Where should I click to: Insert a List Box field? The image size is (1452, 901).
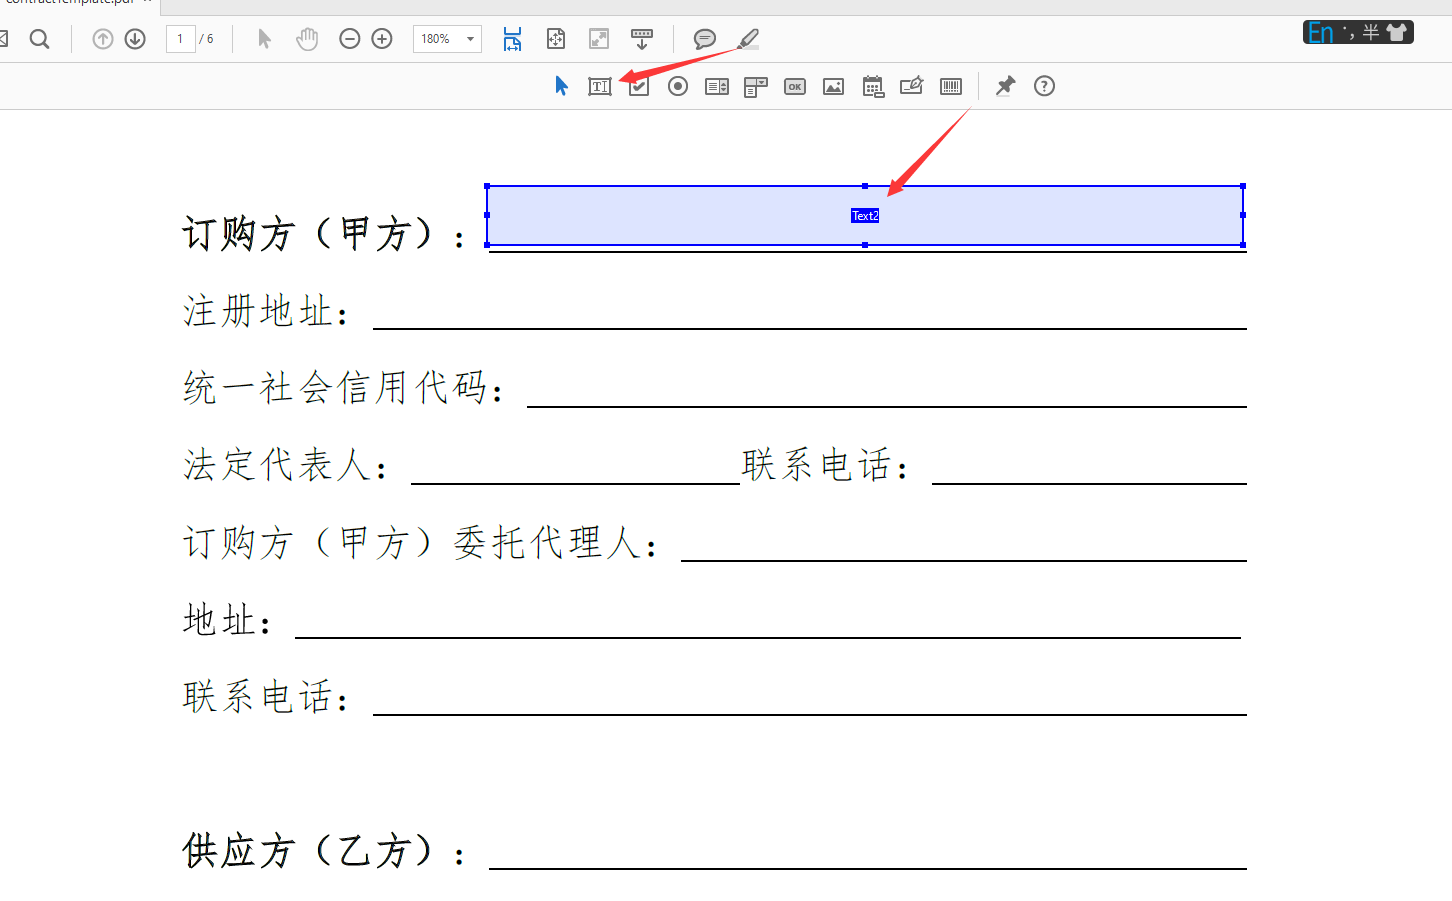[x=716, y=86]
